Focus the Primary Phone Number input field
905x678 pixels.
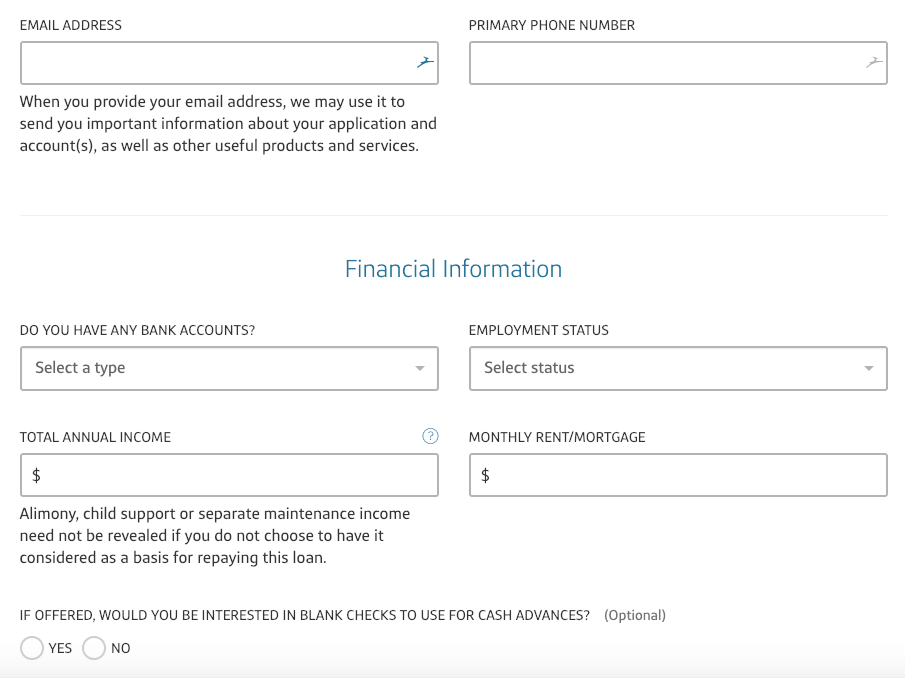click(678, 63)
